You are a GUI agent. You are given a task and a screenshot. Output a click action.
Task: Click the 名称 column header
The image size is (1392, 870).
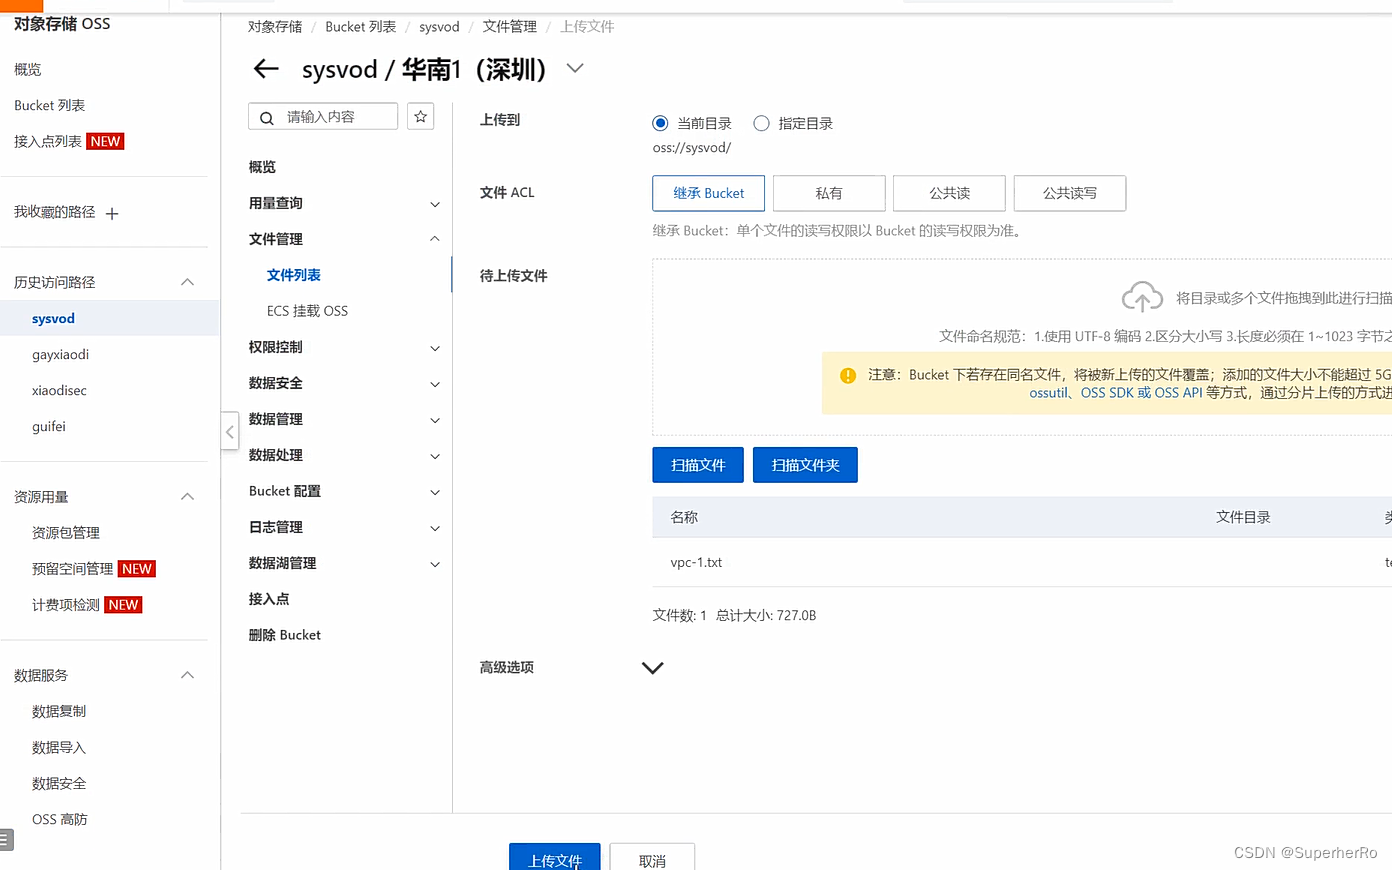[x=684, y=517]
